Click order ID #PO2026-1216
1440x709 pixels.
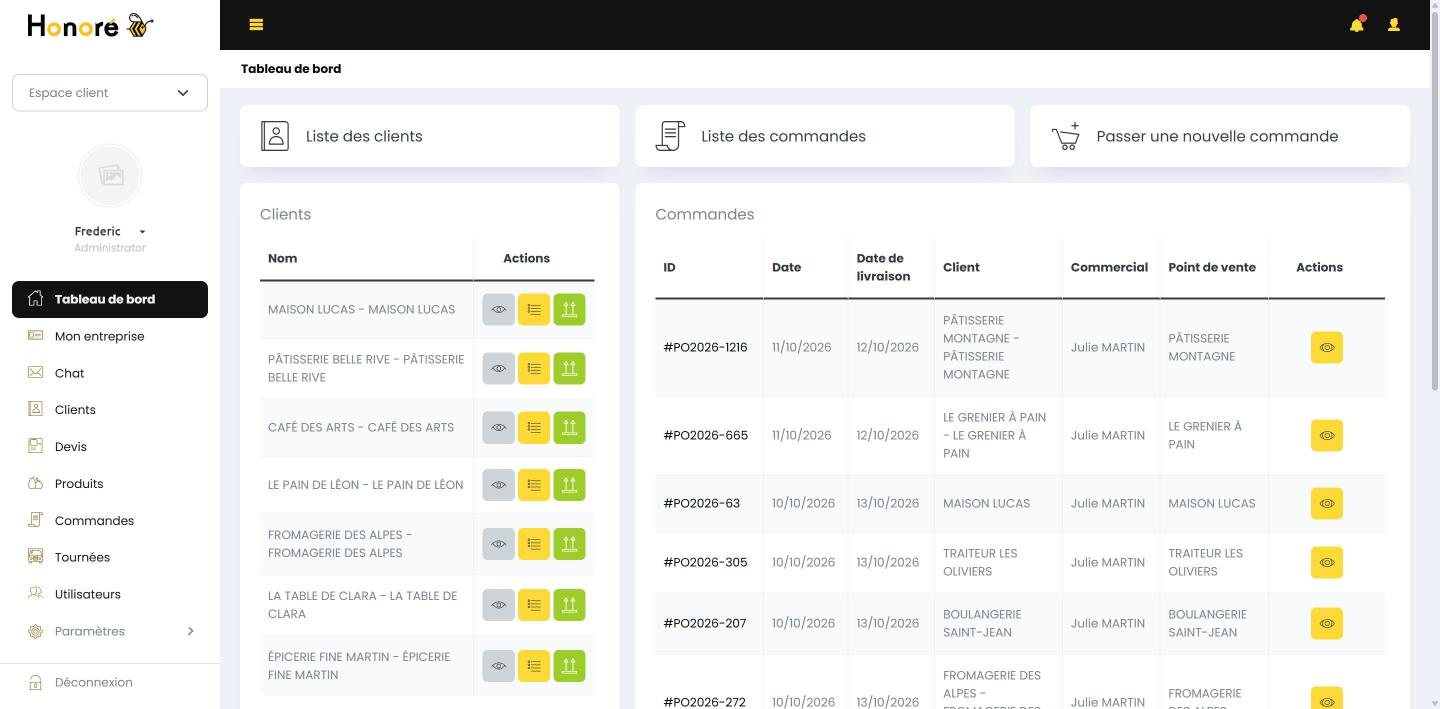tap(705, 348)
